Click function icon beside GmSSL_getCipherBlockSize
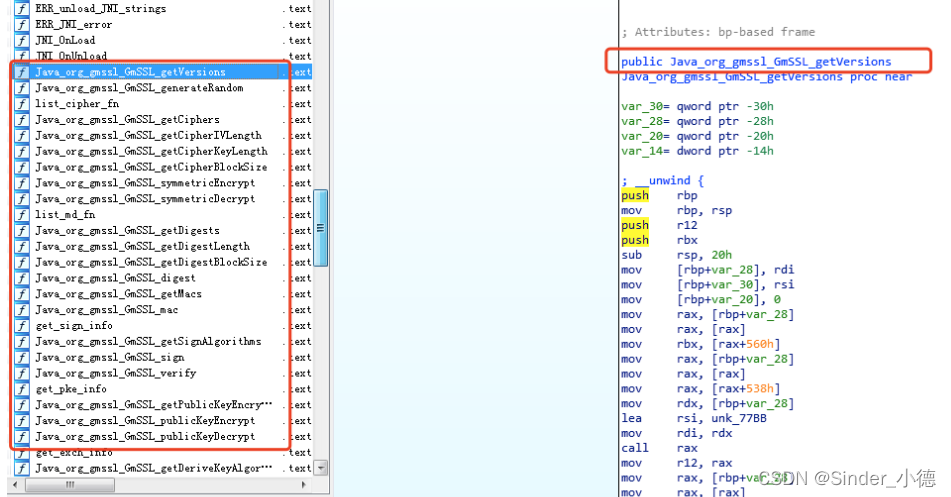The image size is (951, 497). click(22, 167)
